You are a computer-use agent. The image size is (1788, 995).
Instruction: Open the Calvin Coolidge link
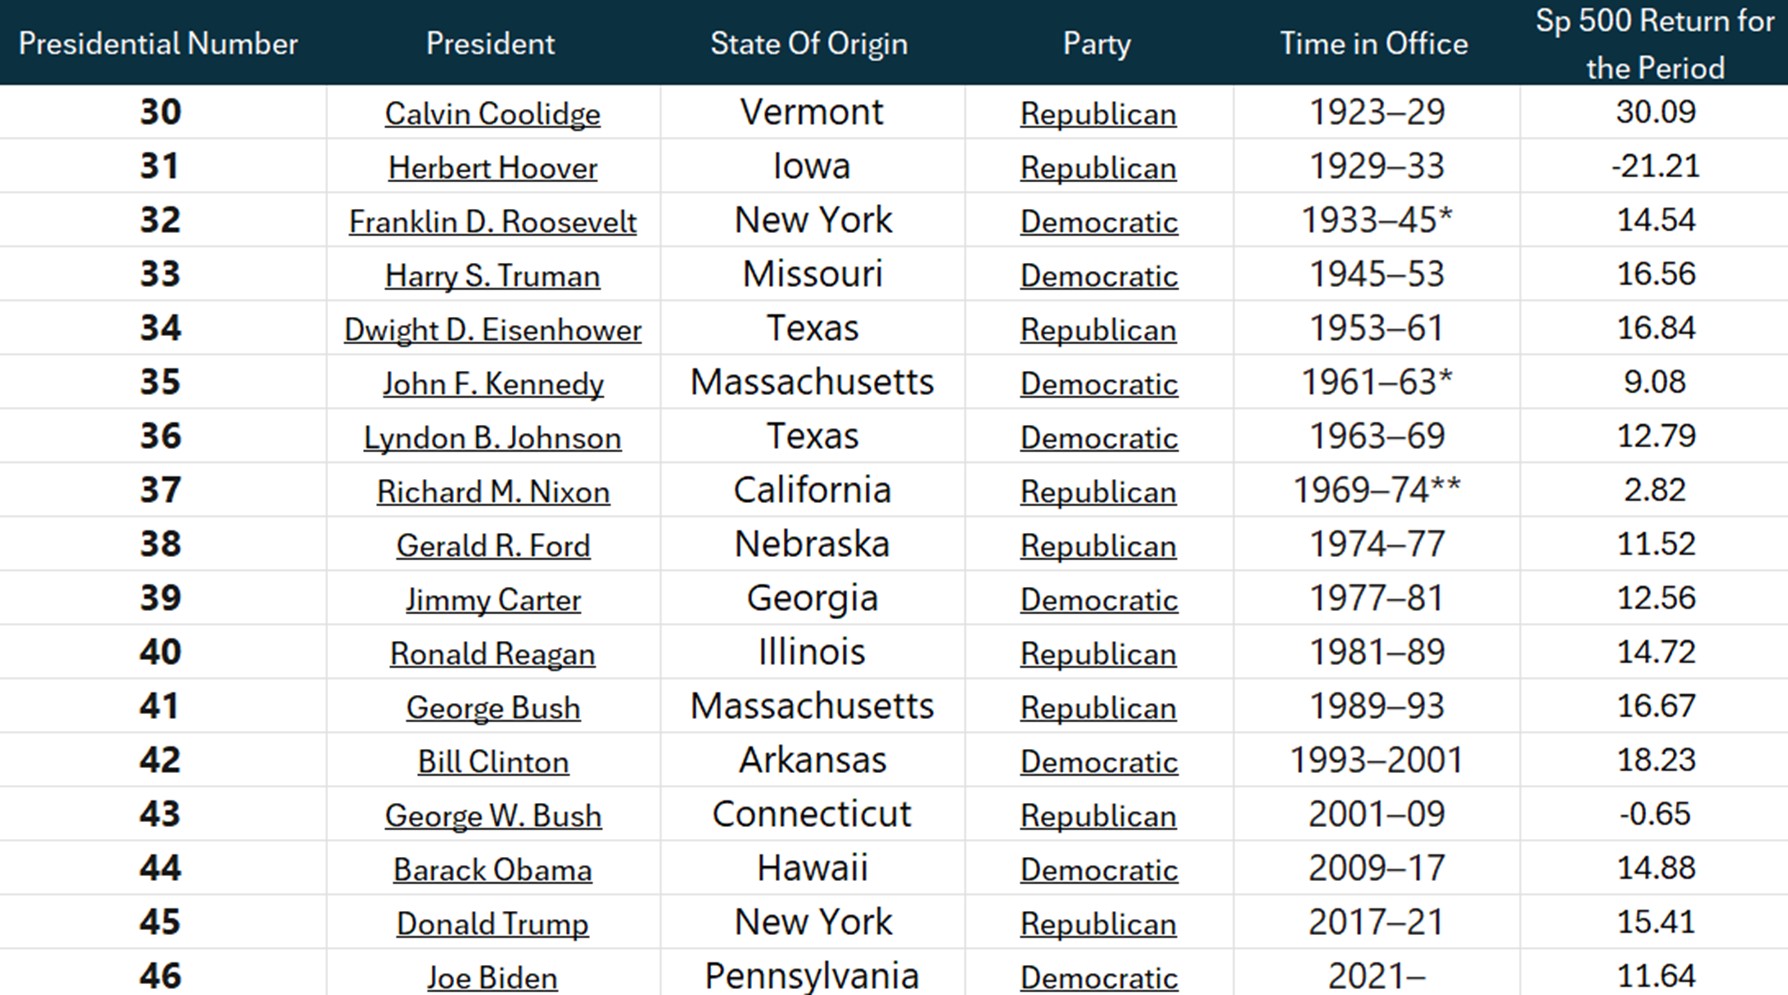click(x=492, y=114)
